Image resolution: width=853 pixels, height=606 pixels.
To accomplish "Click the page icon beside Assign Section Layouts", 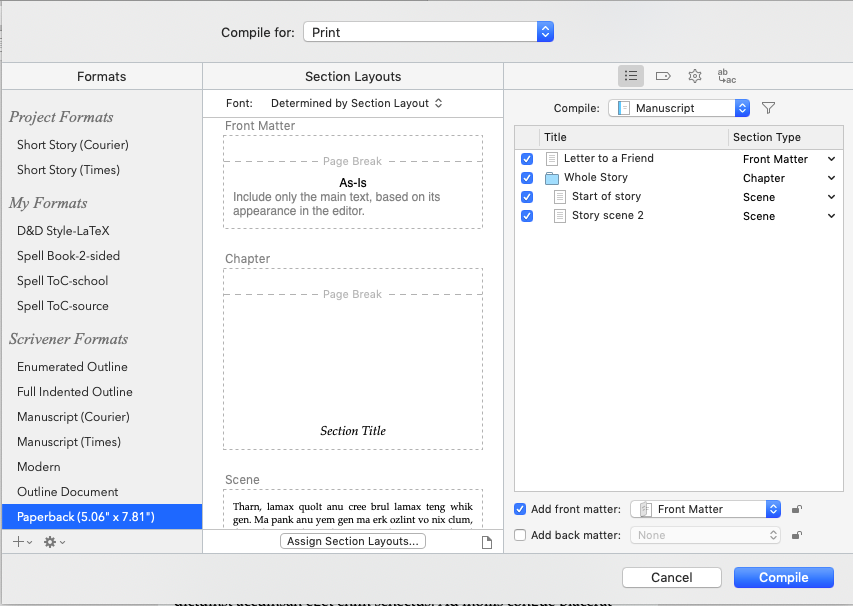I will point(487,542).
